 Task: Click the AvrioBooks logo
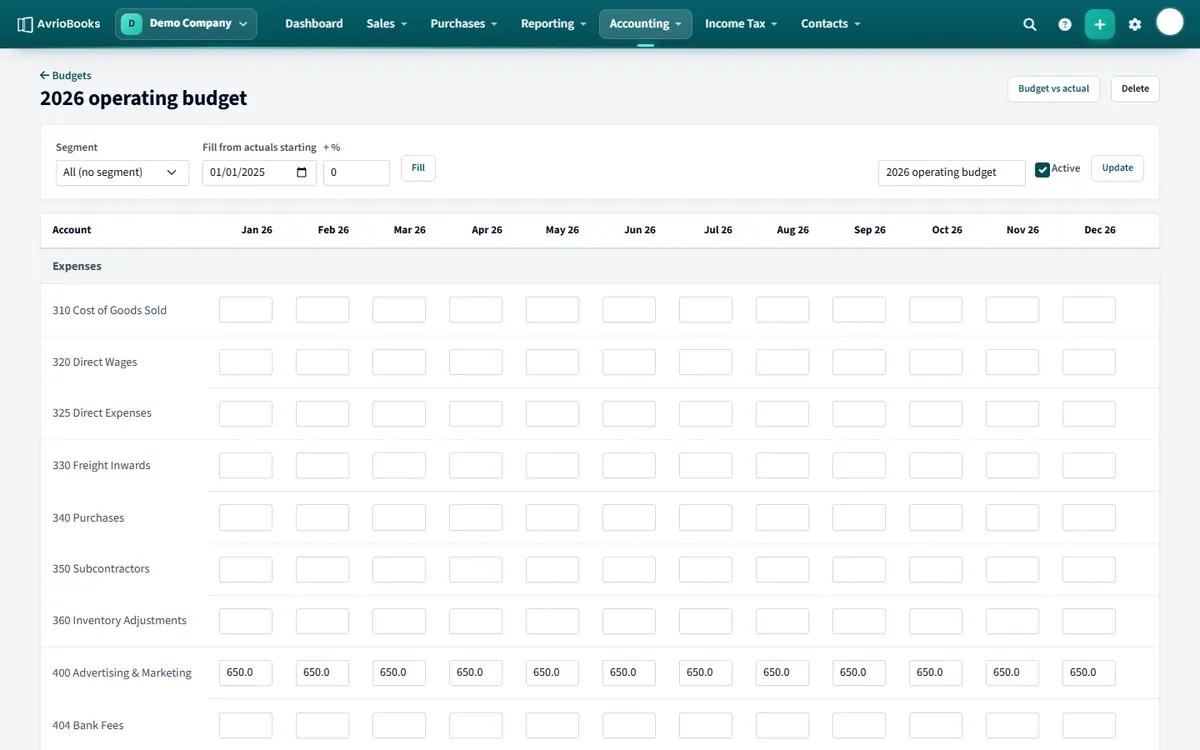59,24
